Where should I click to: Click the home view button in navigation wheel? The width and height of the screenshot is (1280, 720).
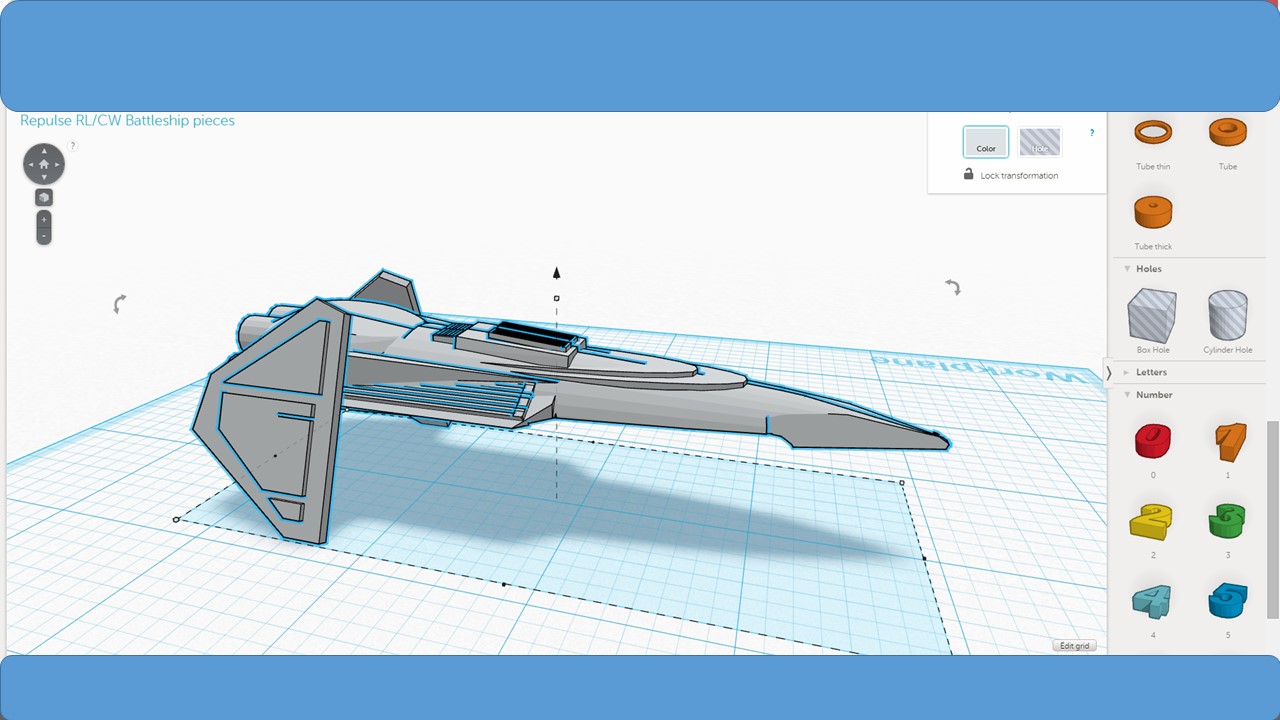[x=44, y=164]
